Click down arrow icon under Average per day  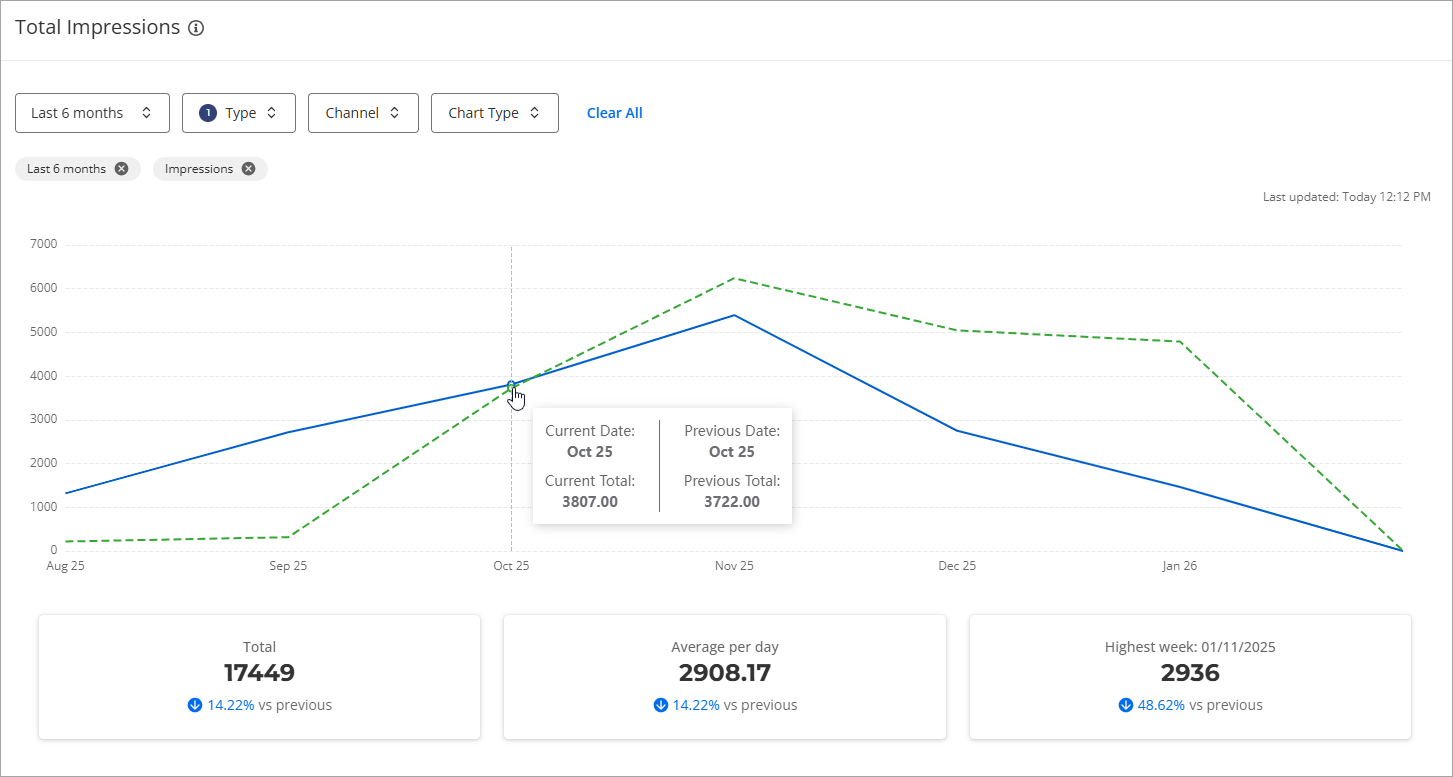click(x=660, y=705)
